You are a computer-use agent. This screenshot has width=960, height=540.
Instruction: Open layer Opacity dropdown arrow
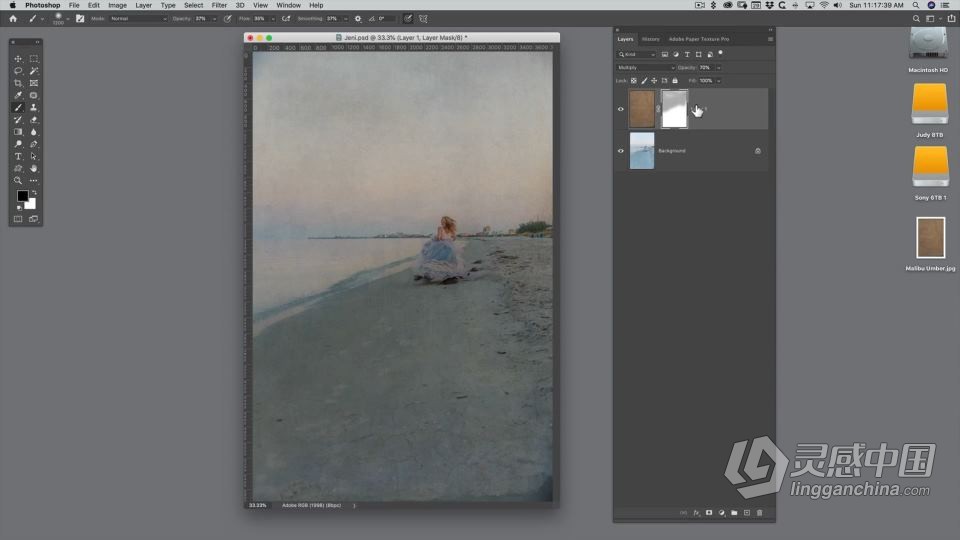pos(719,67)
